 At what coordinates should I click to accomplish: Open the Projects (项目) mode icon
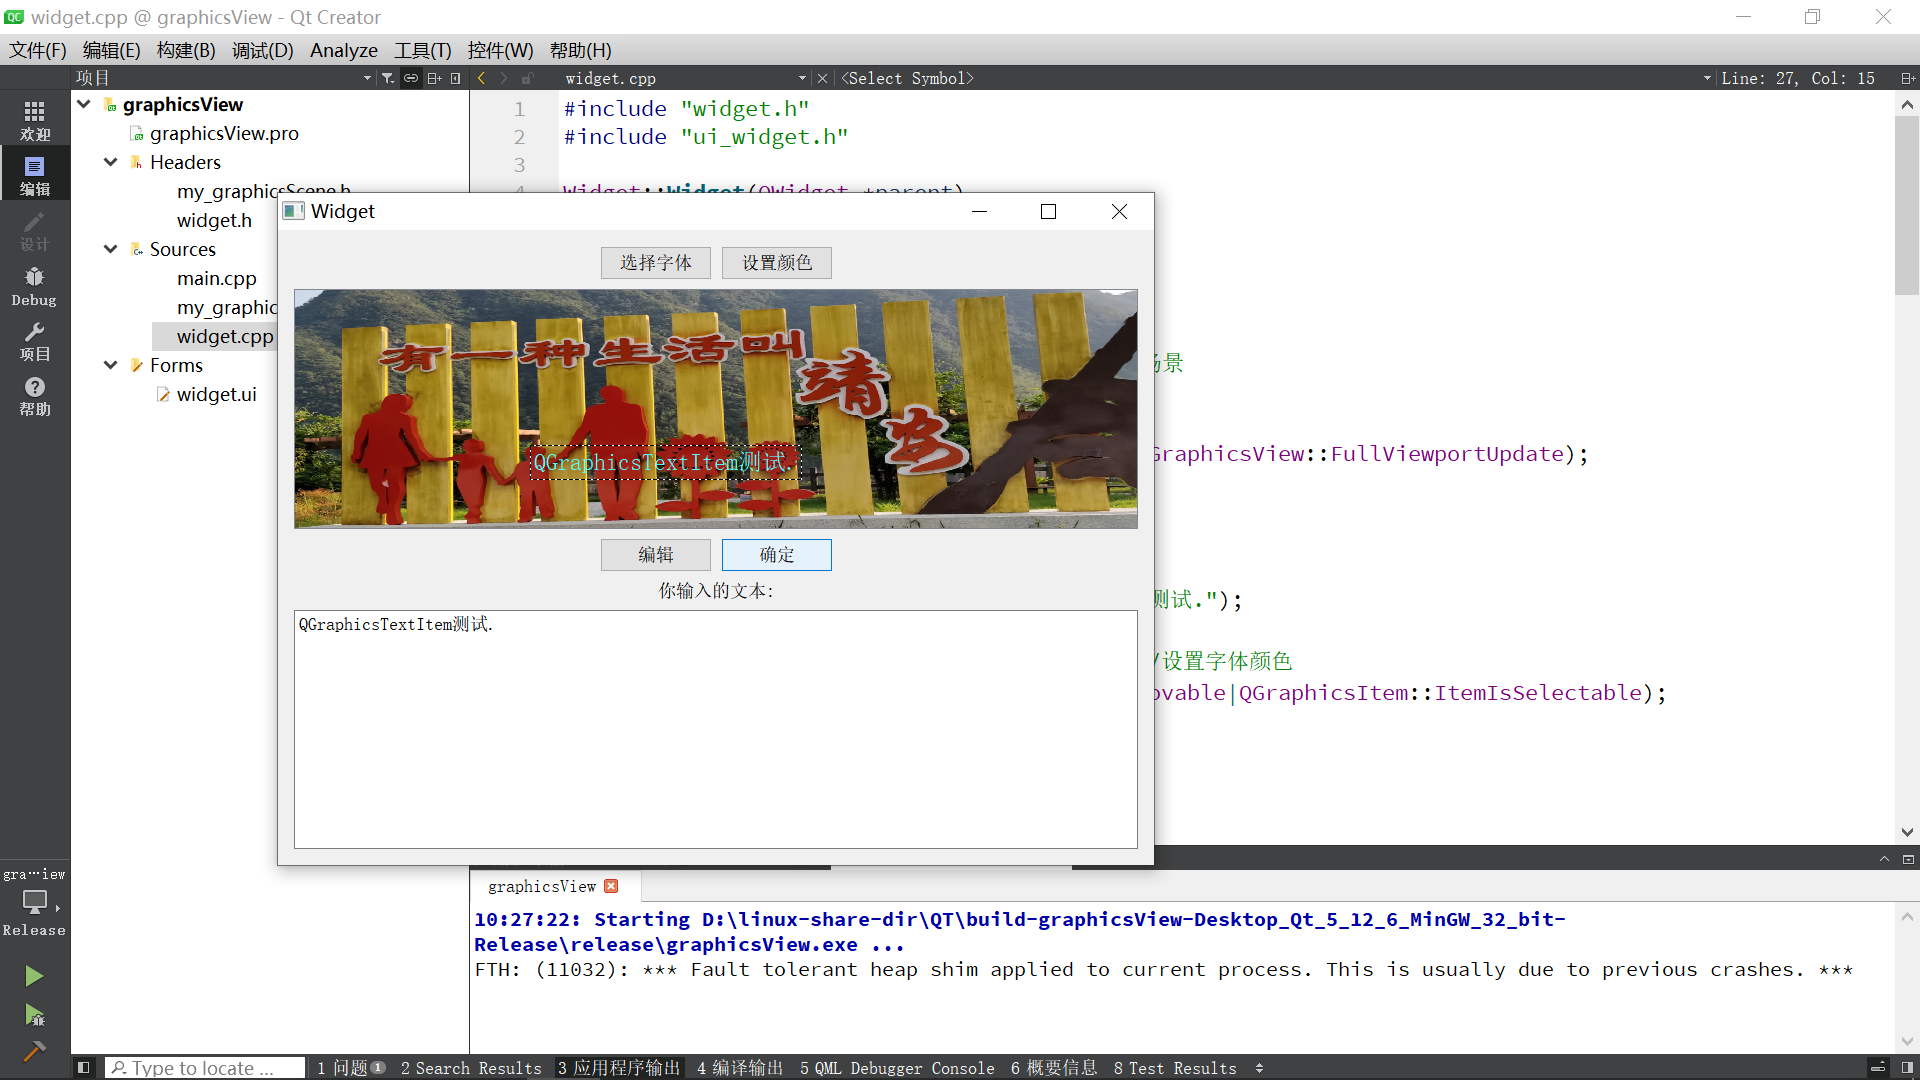34,341
